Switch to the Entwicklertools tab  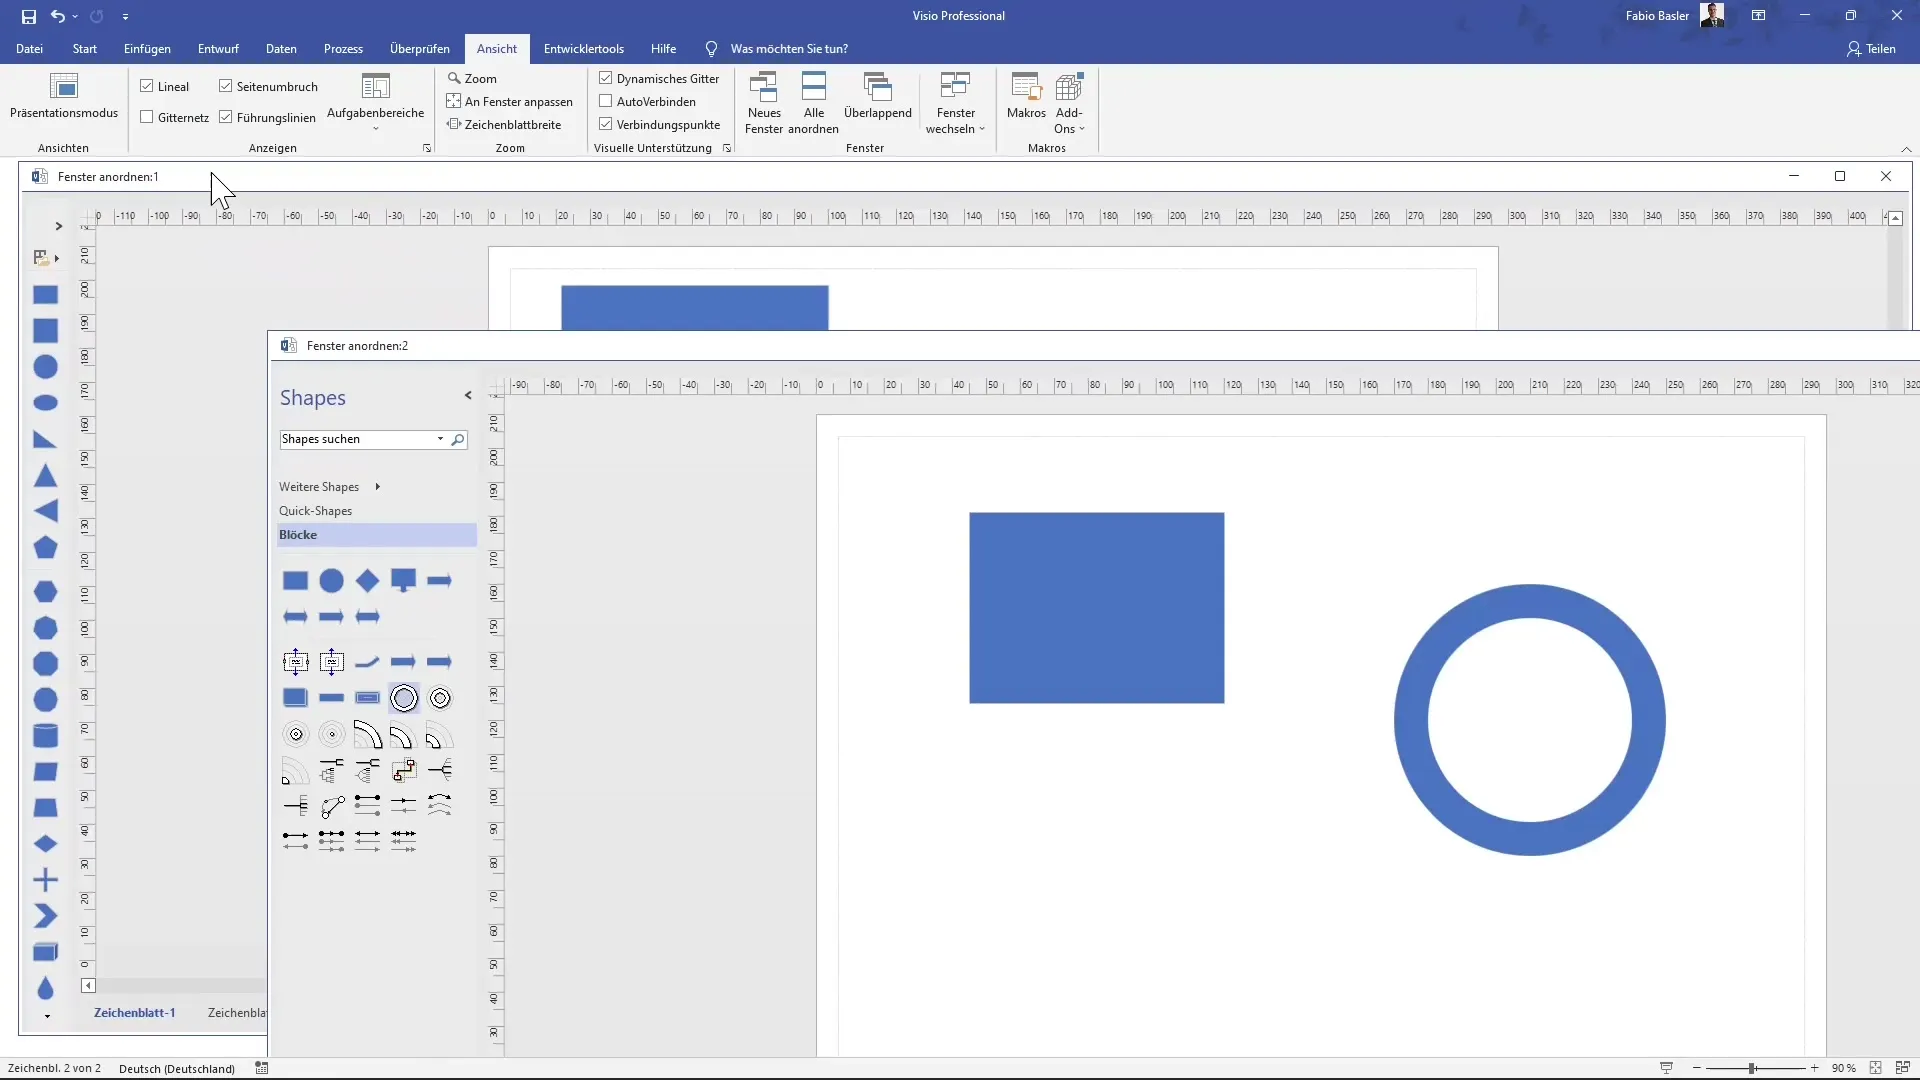pyautogui.click(x=584, y=48)
